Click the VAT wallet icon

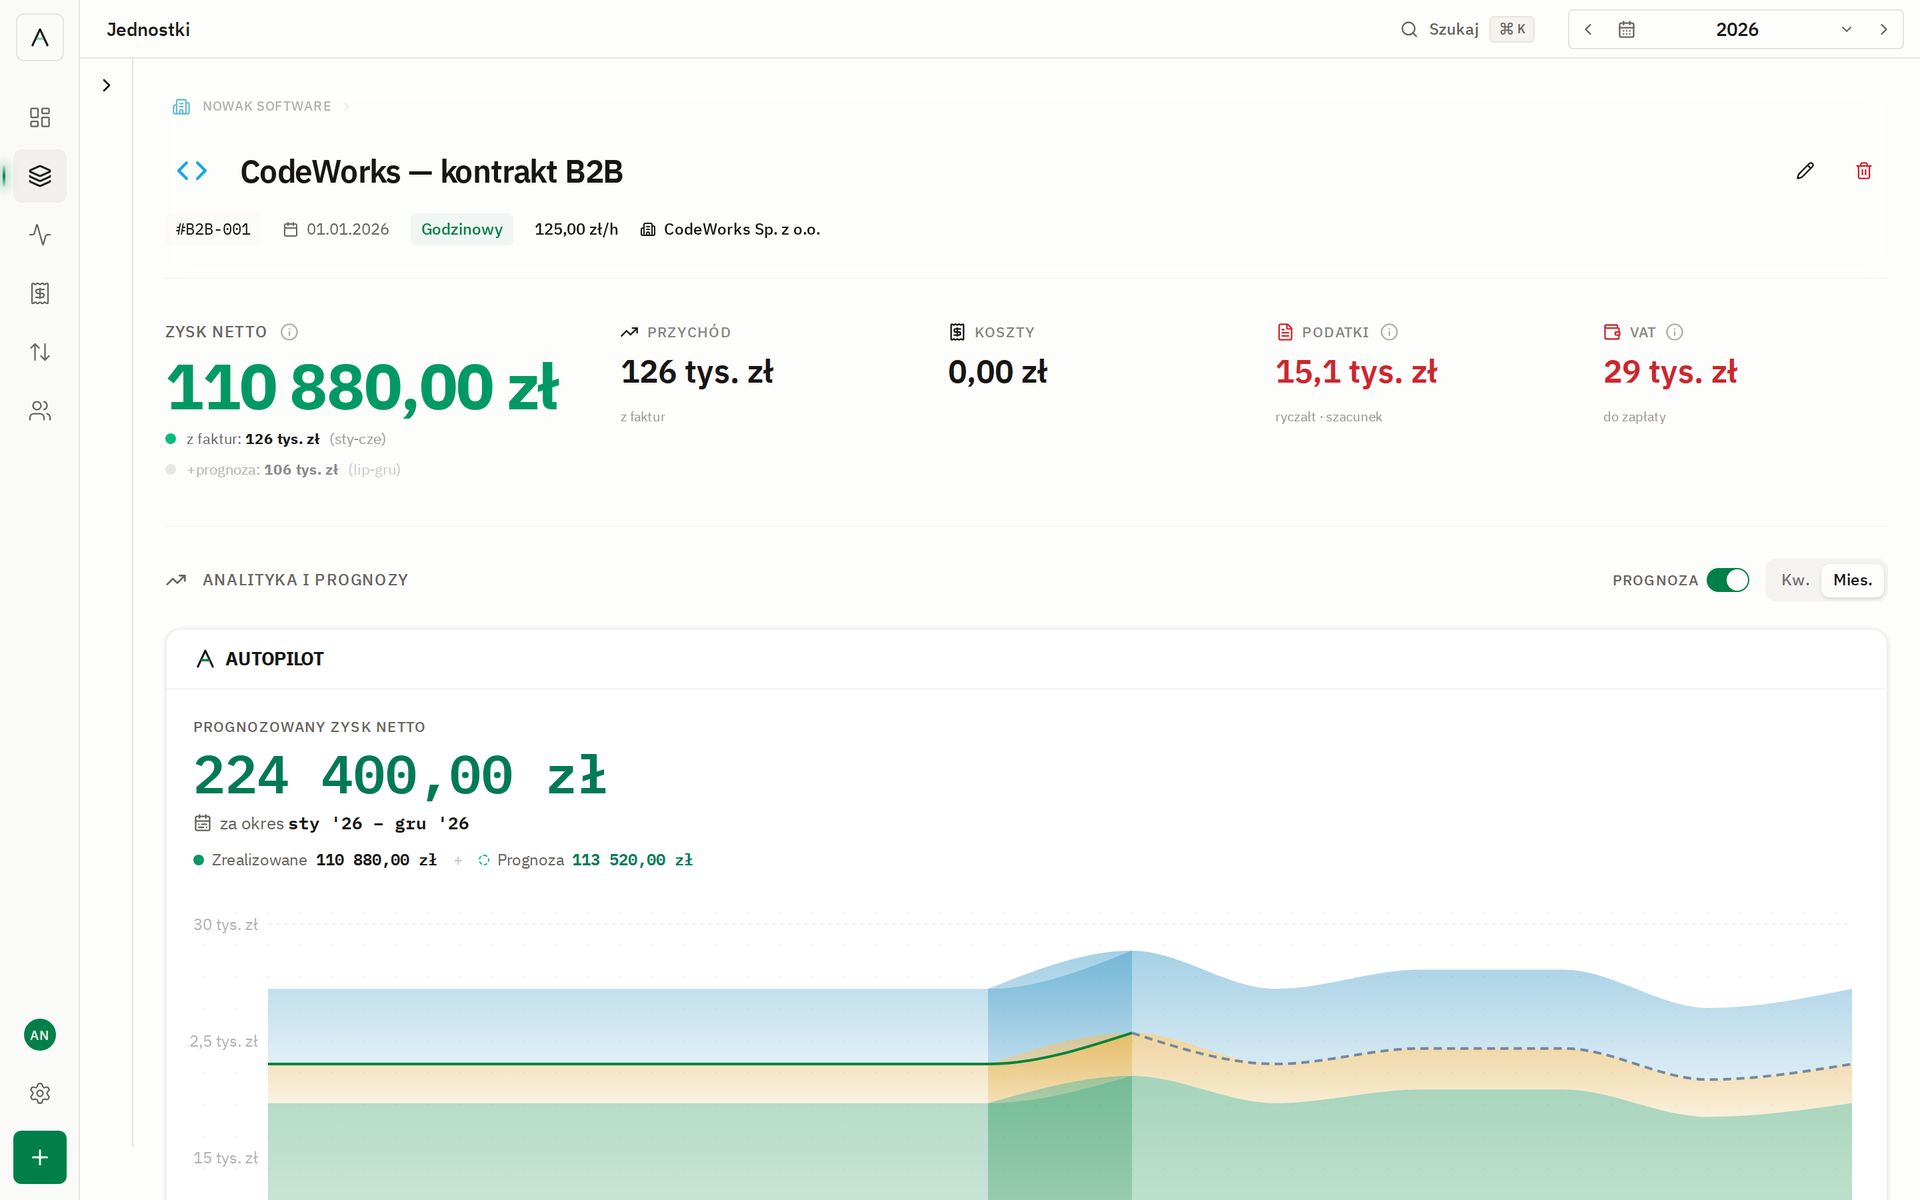pos(1612,332)
